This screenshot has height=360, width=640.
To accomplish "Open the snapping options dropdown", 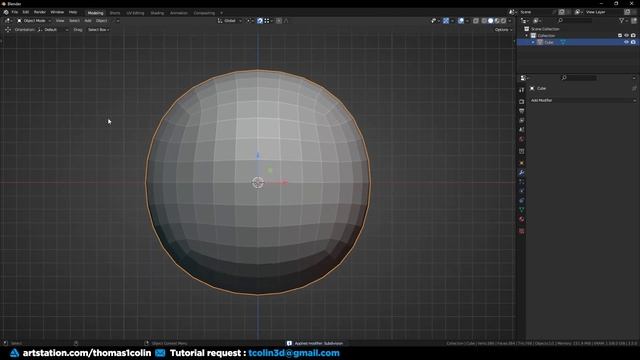I will pyautogui.click(x=268, y=20).
